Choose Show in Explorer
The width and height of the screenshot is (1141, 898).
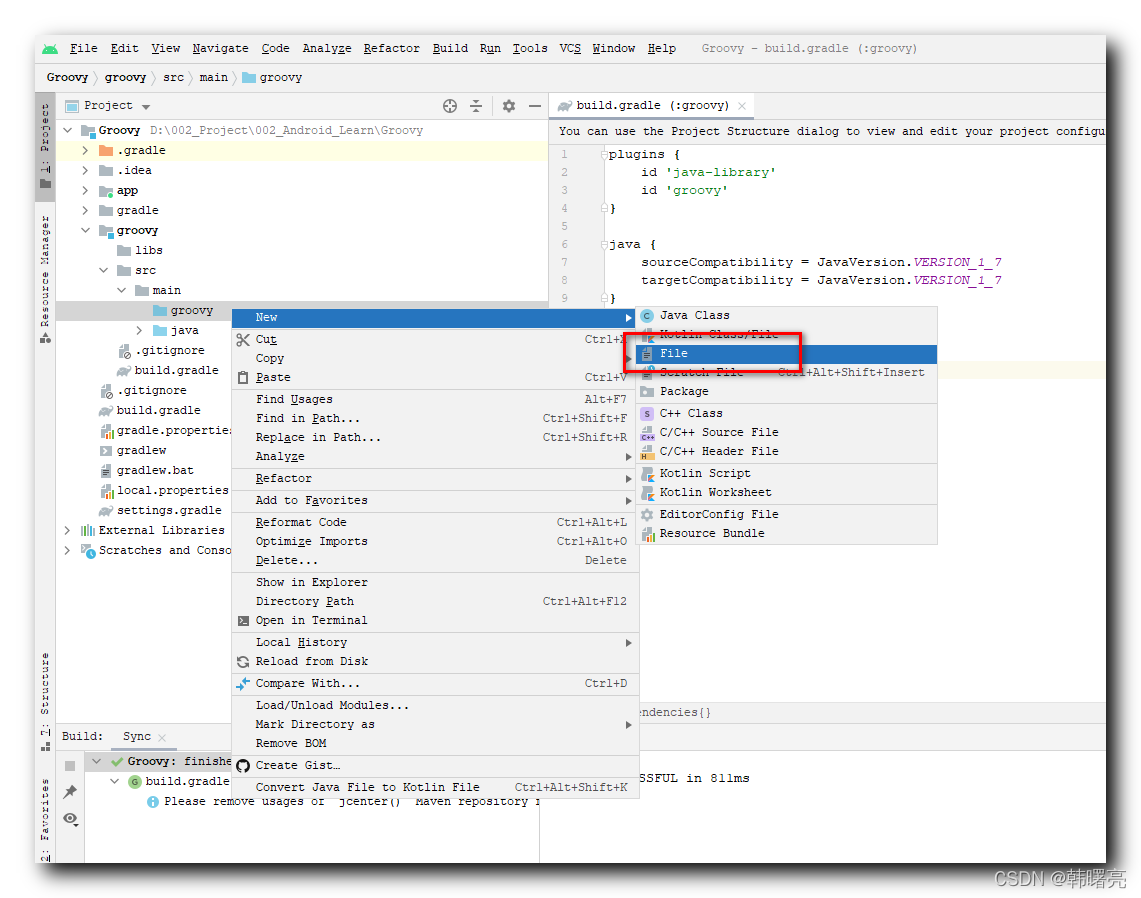pyautogui.click(x=435, y=583)
